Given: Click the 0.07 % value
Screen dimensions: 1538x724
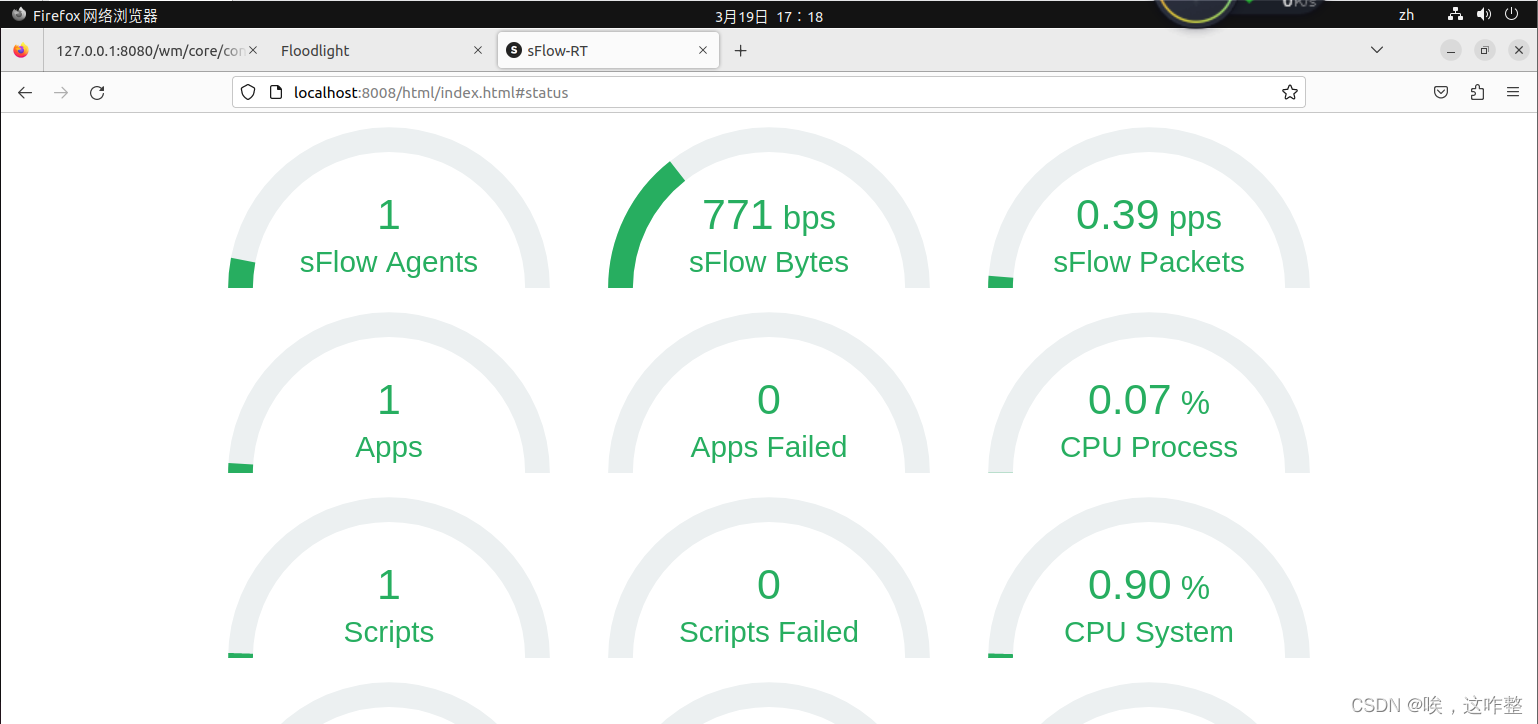Looking at the screenshot, I should [1149, 400].
